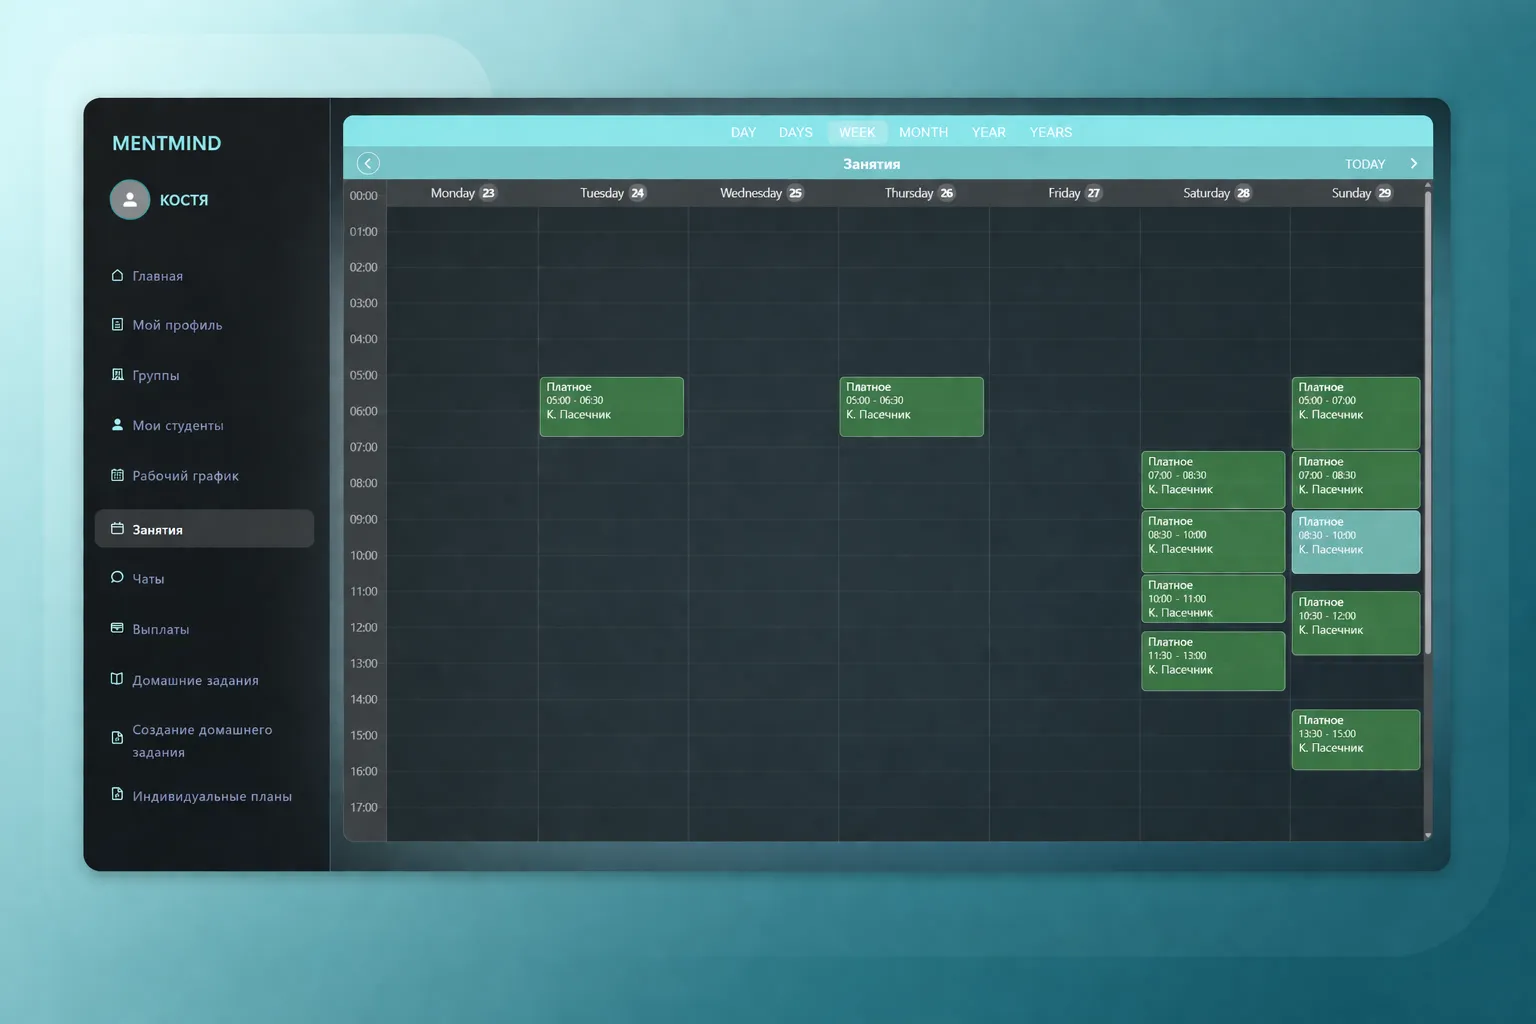Go to previous week with left arrow
1536x1024 pixels.
pyautogui.click(x=368, y=163)
